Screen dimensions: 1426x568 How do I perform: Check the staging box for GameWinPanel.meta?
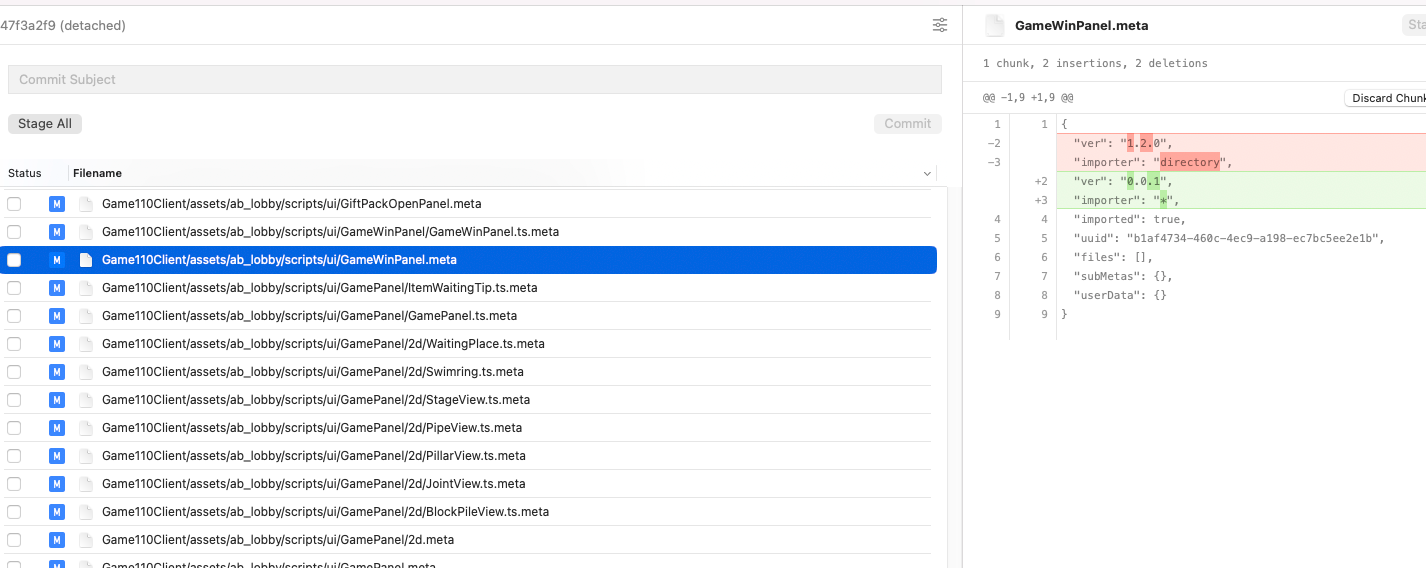click(x=14, y=260)
